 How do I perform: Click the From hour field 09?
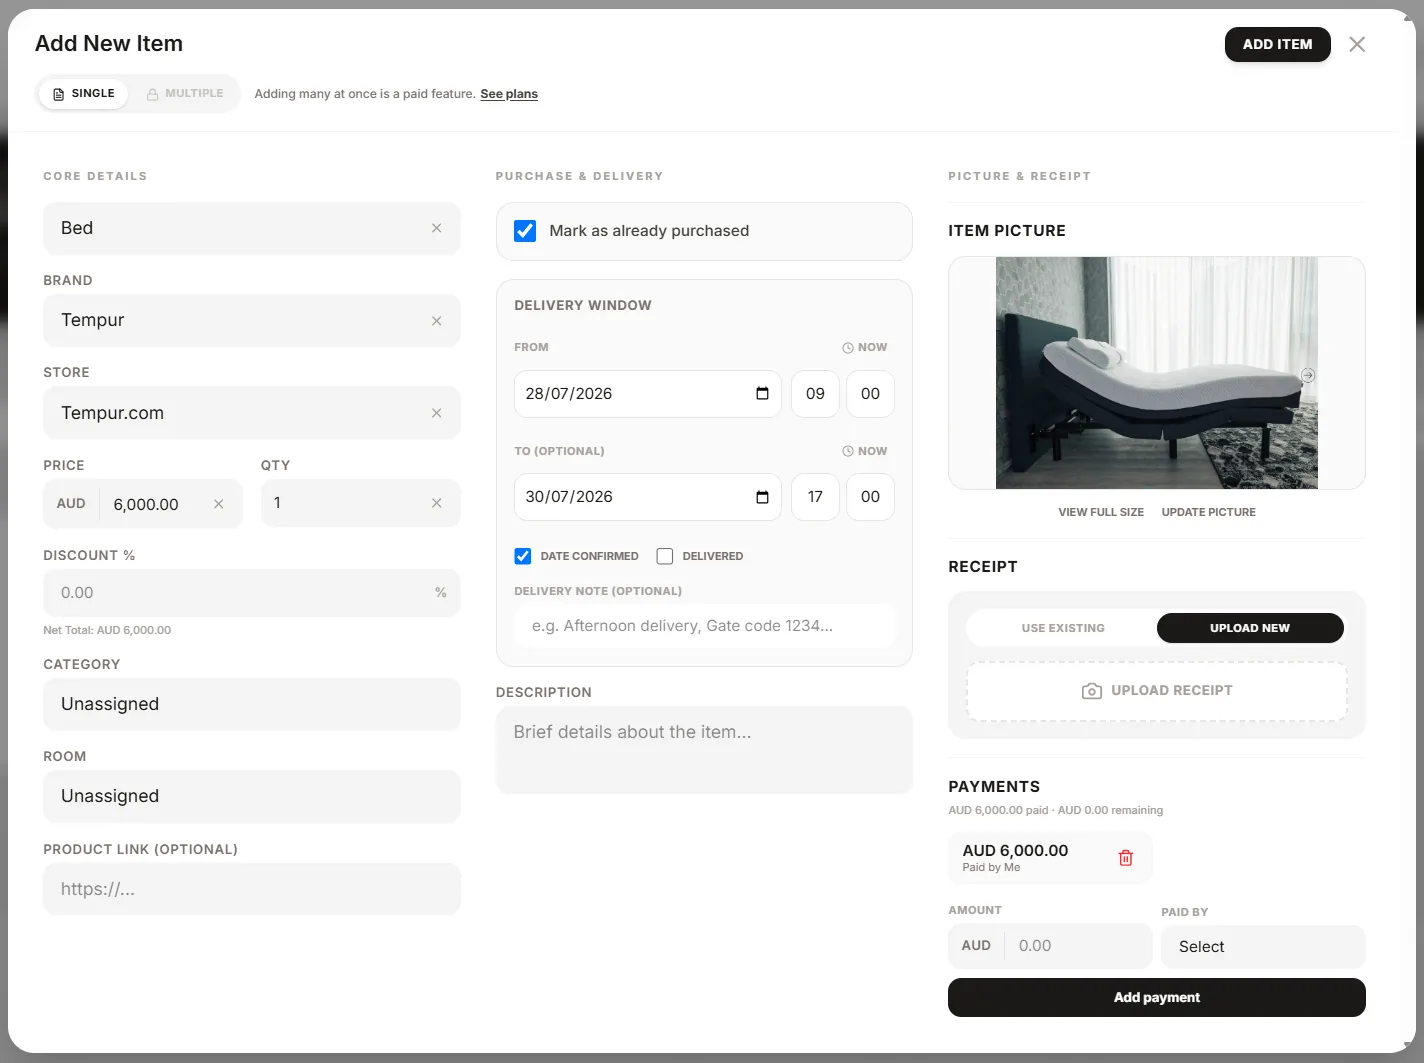[x=815, y=394]
